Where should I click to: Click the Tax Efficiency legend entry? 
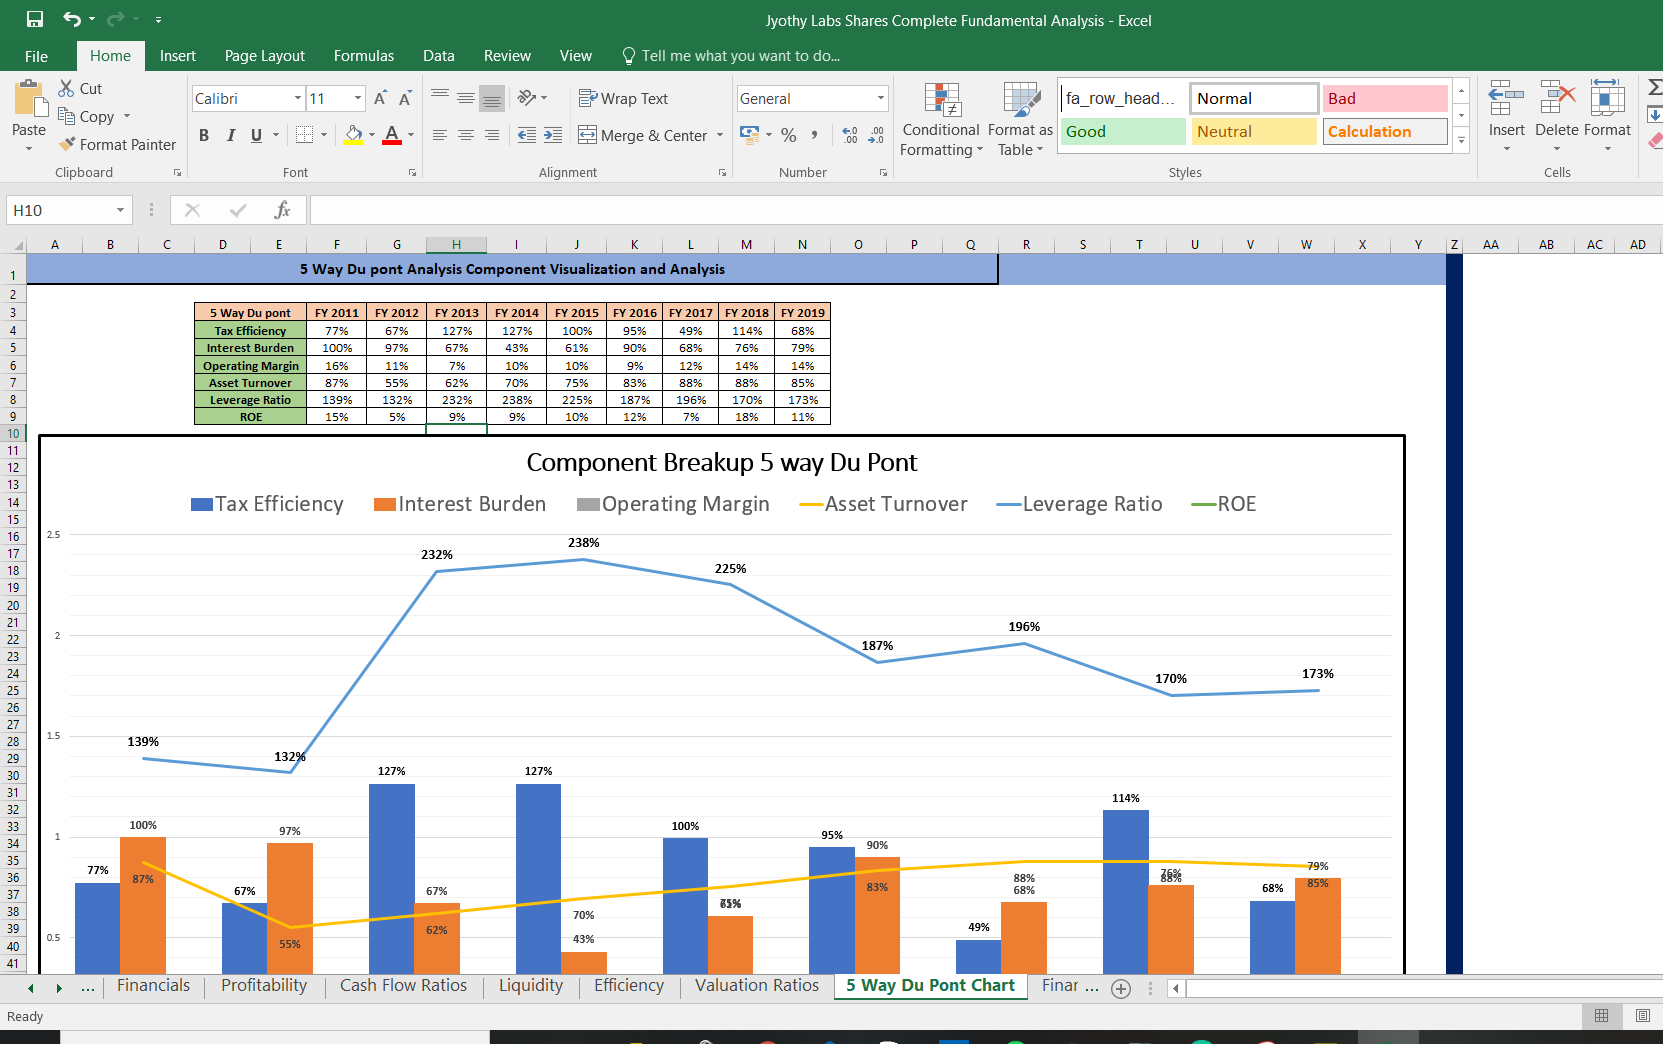(x=267, y=504)
